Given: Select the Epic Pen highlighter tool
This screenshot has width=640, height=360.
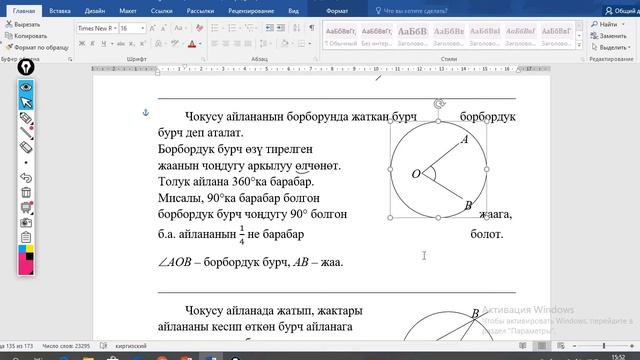Looking at the screenshot, I should (x=26, y=118).
